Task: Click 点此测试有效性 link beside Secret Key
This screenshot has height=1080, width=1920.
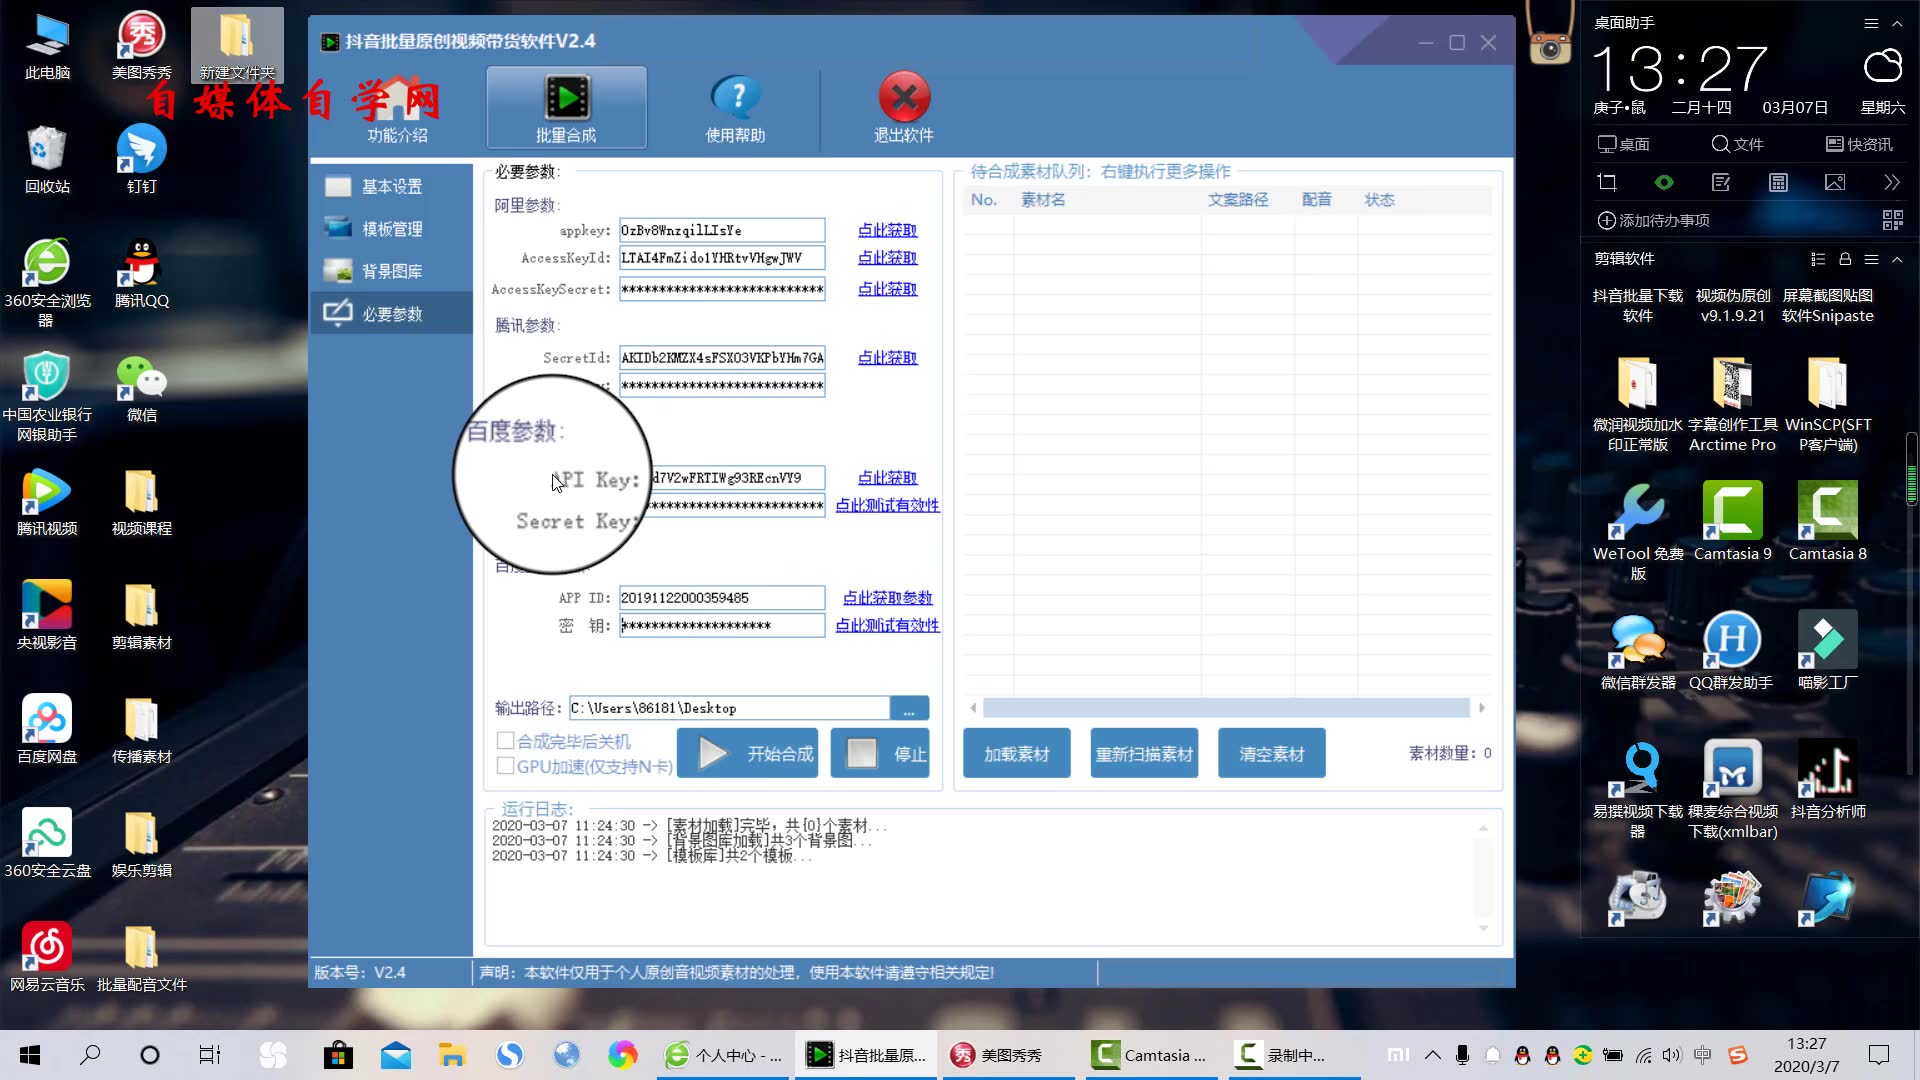Action: [887, 505]
